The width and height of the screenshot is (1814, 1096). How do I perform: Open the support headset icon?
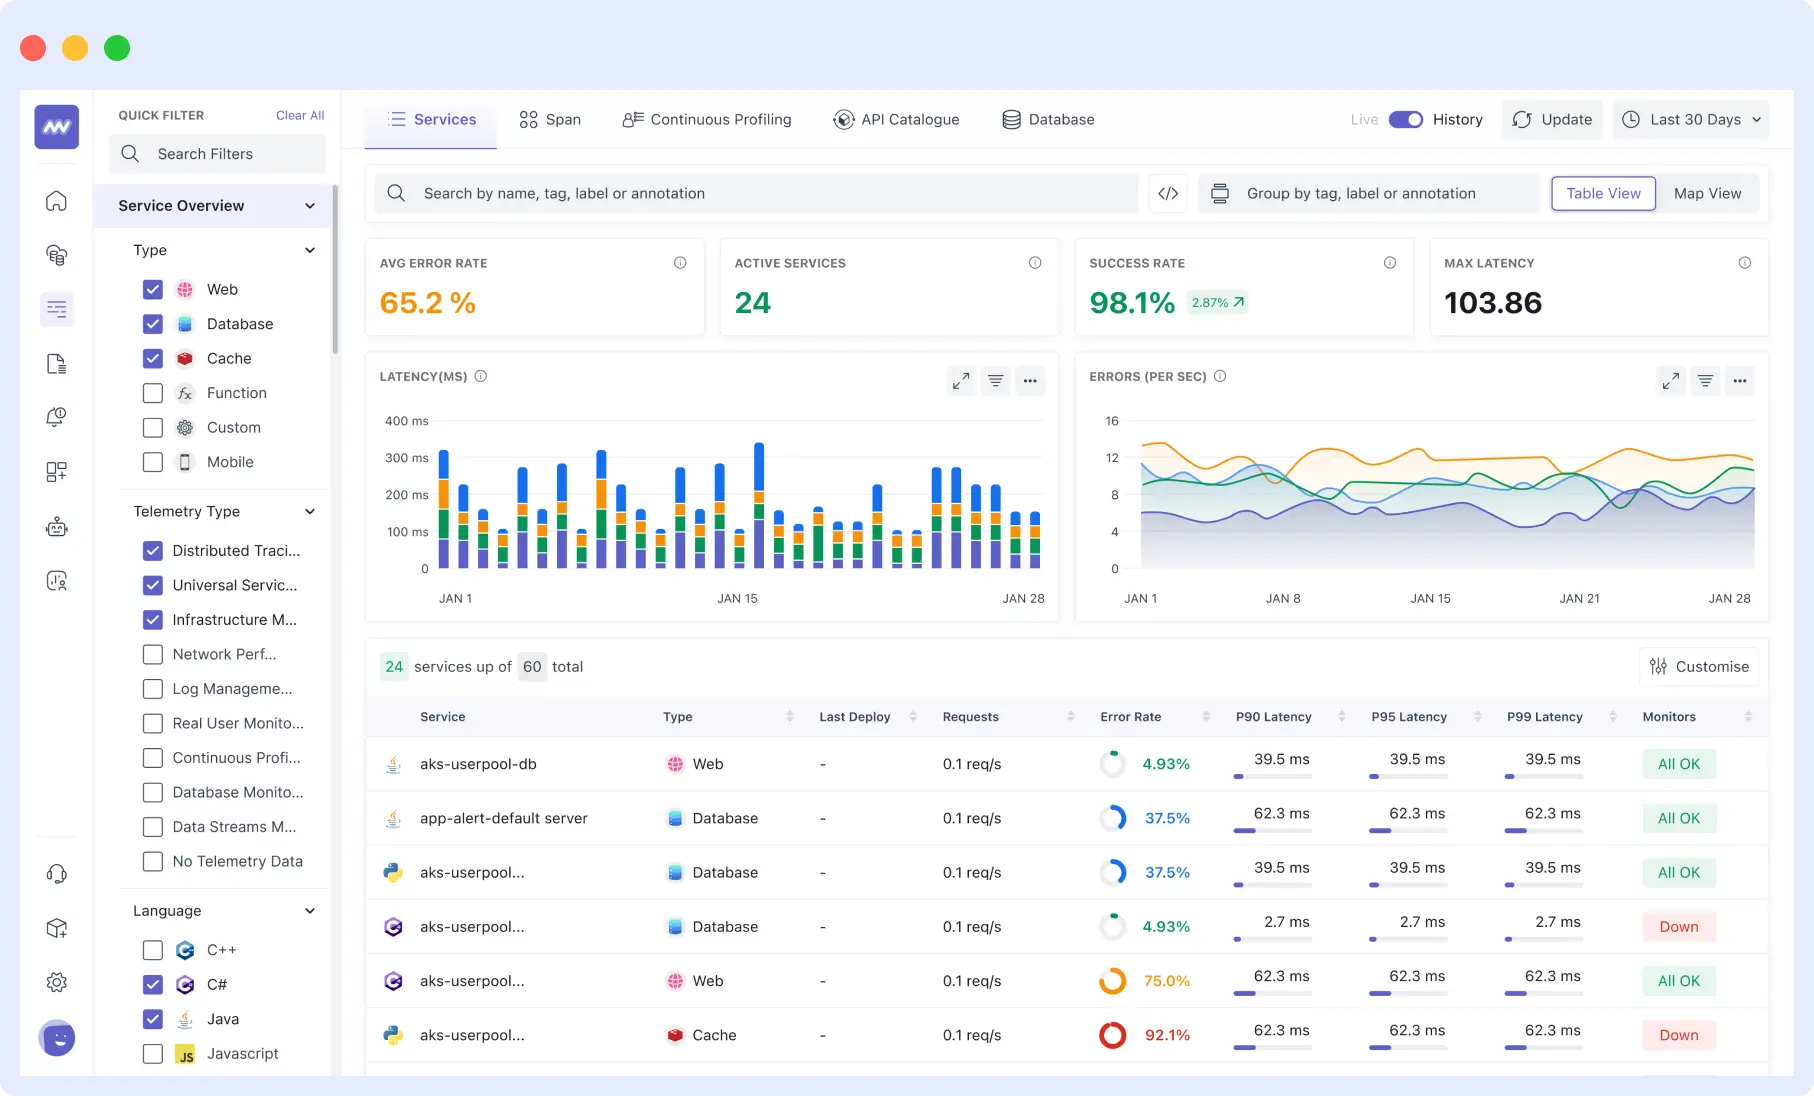tap(57, 873)
